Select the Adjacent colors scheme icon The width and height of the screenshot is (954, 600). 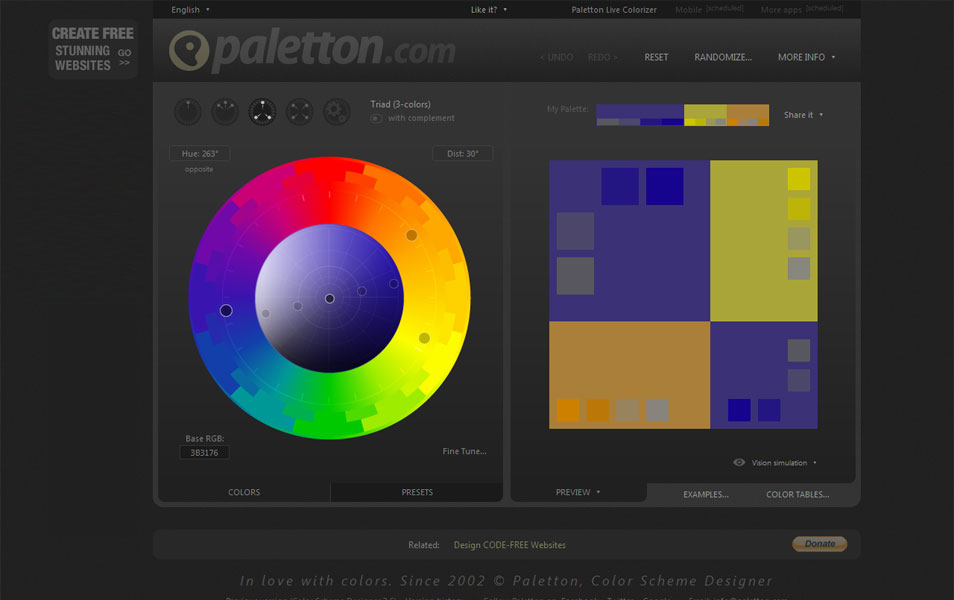coord(225,112)
